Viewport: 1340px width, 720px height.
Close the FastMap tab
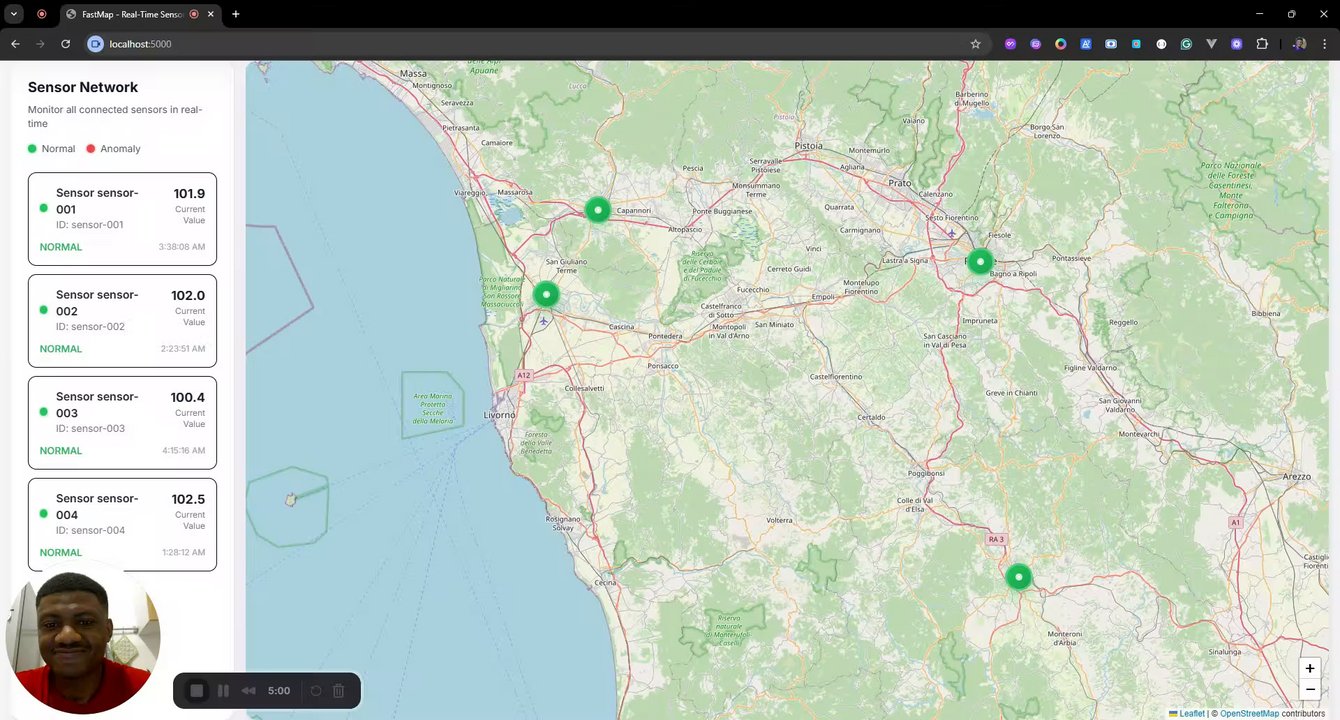[x=210, y=14]
